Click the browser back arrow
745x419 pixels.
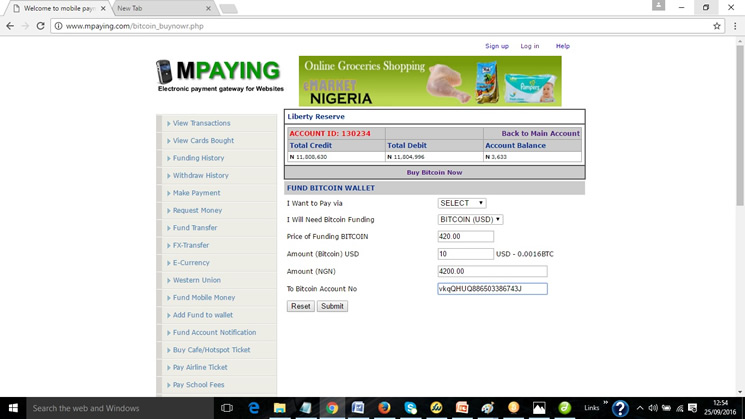[10, 26]
